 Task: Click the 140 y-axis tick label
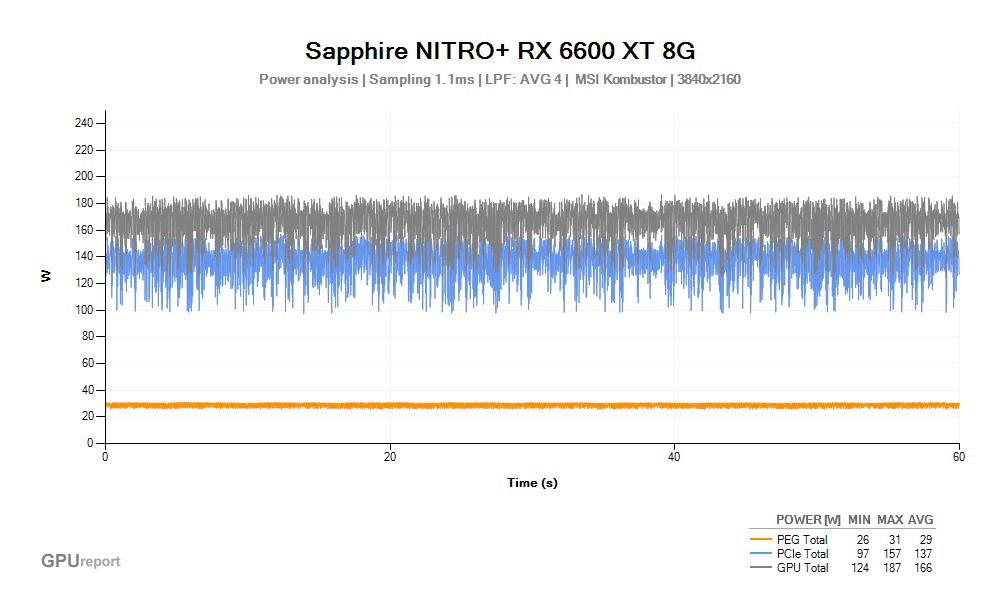(x=84, y=256)
